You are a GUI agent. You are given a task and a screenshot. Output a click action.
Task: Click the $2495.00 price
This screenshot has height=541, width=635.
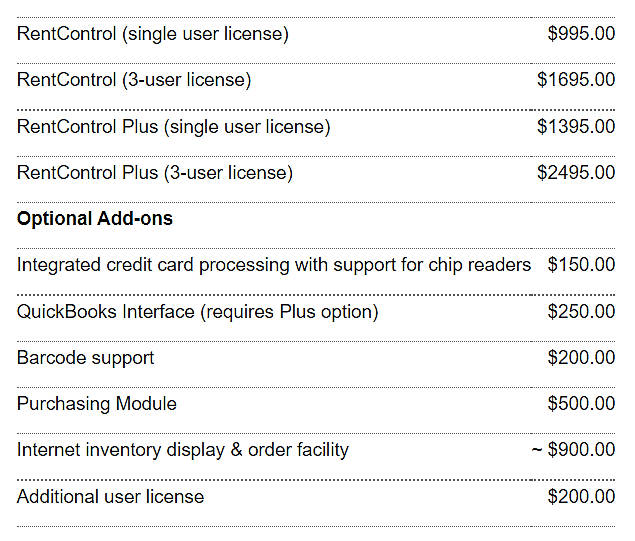(576, 173)
